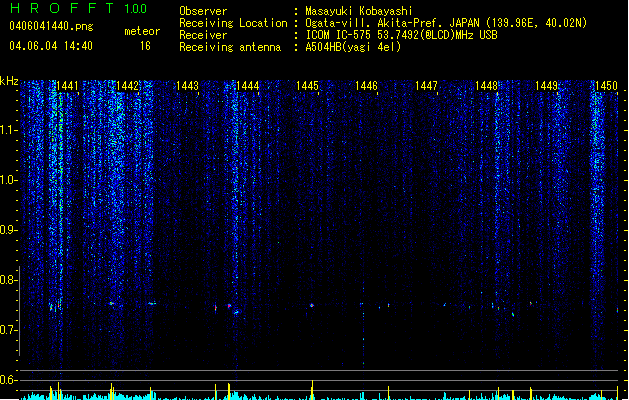The width and height of the screenshot is (629, 400).
Task: Click observer name Masayuki Kobayashi
Action: point(359,11)
